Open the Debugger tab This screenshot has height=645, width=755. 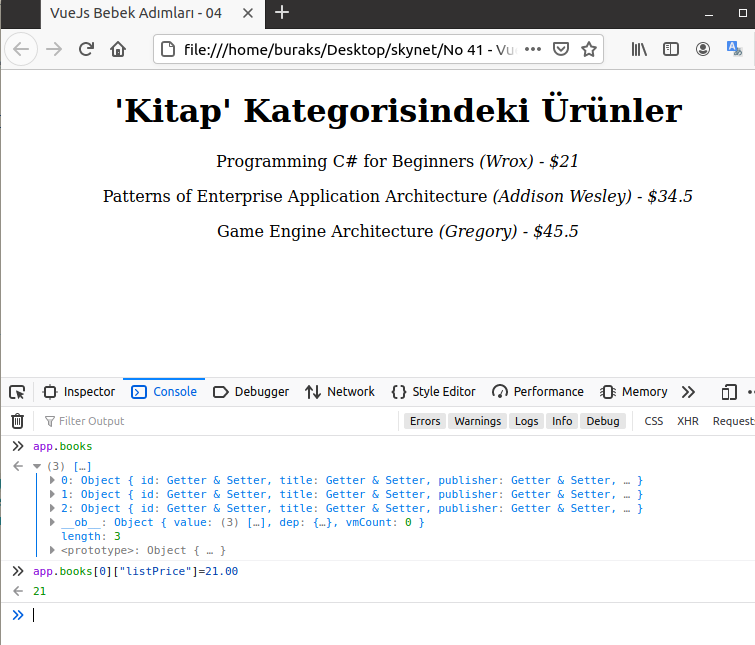tap(251, 392)
